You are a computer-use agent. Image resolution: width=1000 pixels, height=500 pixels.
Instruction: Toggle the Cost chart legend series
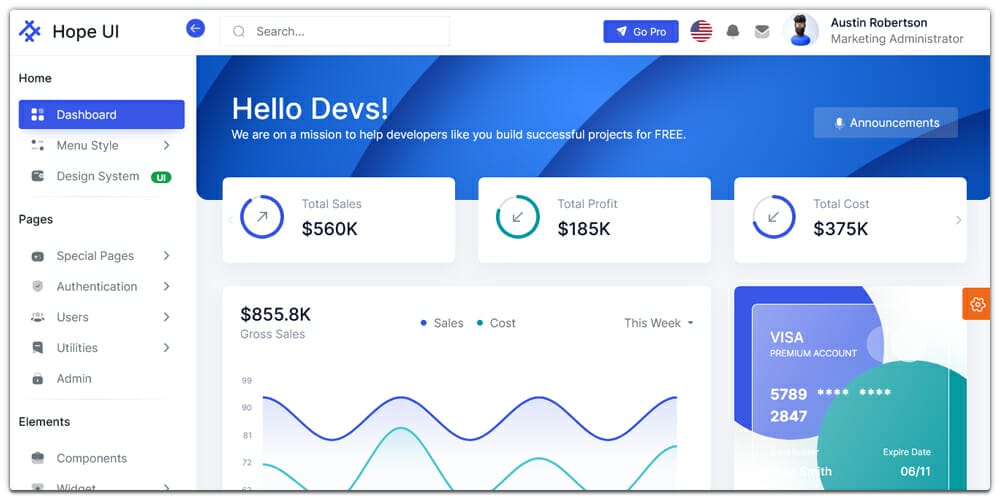click(496, 323)
